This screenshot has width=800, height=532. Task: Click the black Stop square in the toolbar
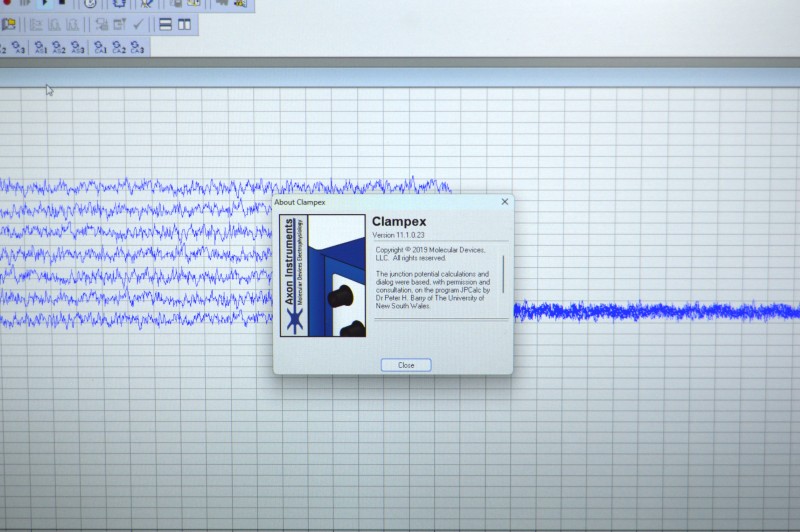[x=61, y=3]
